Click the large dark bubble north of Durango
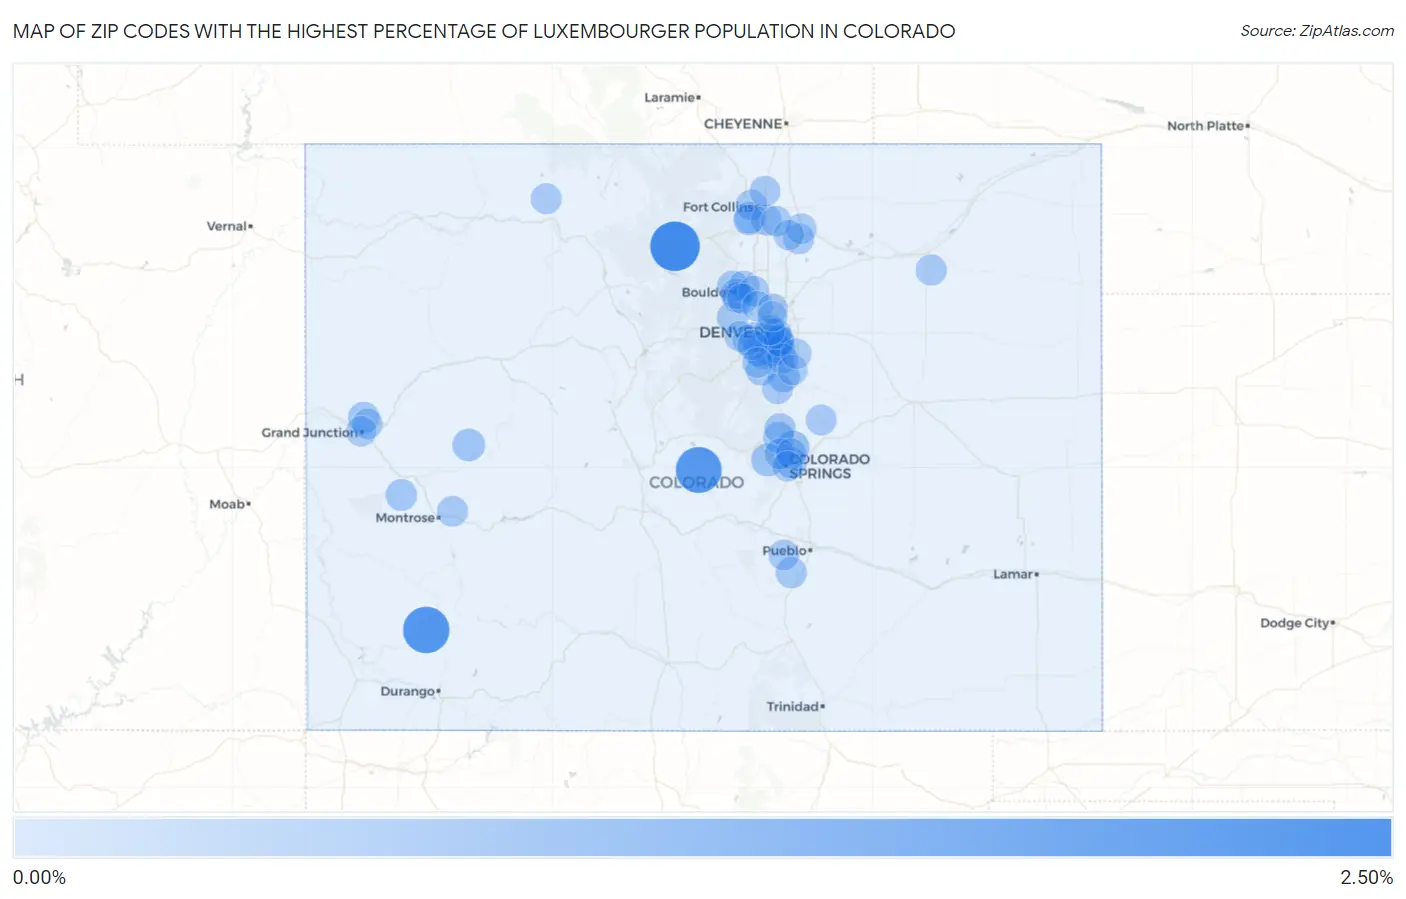This screenshot has height=899, width=1406. pyautogui.click(x=426, y=630)
